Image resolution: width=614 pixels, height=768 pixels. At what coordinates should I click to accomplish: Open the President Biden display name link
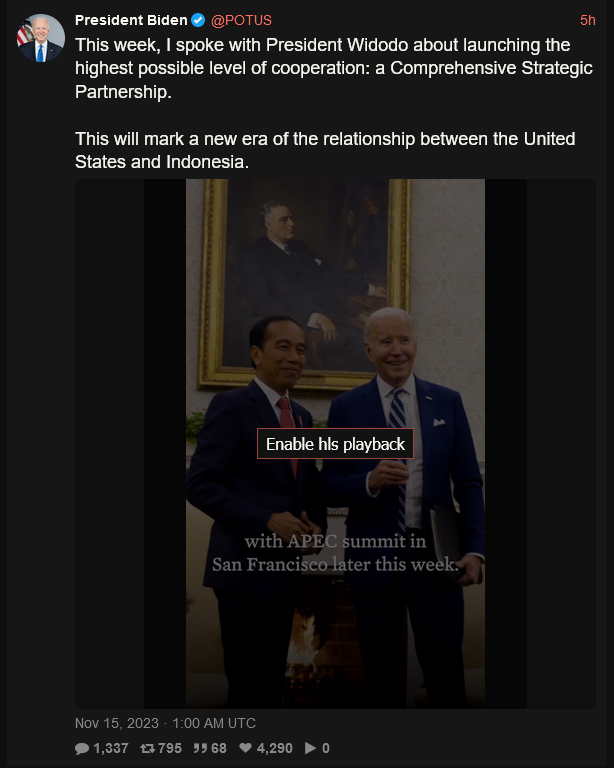[131, 20]
